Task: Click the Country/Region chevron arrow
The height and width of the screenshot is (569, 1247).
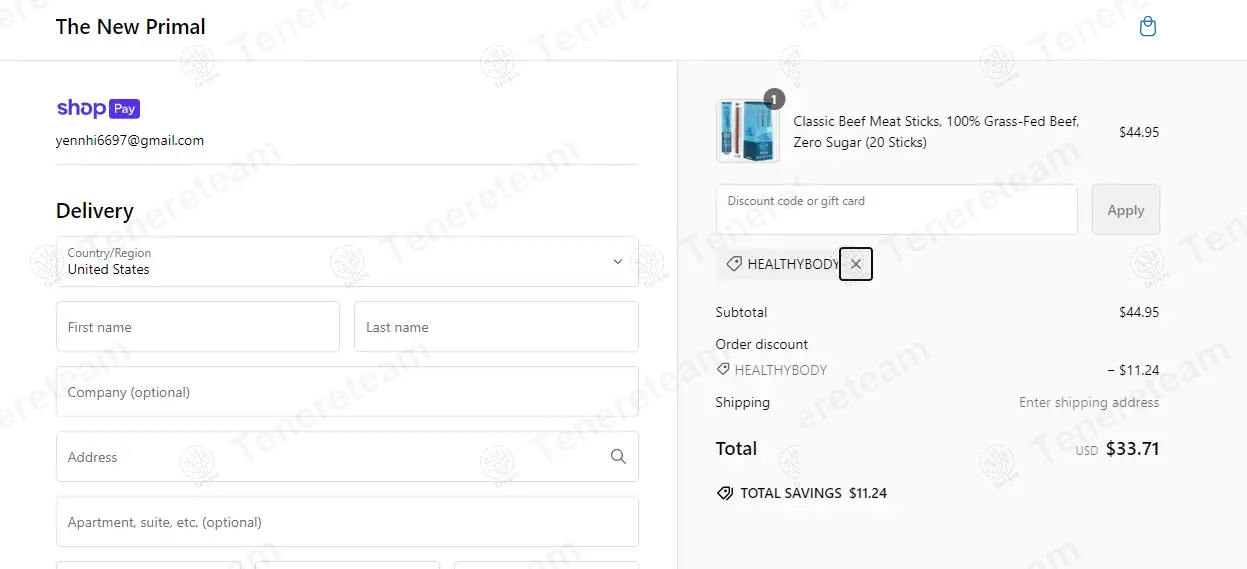Action: 618,262
